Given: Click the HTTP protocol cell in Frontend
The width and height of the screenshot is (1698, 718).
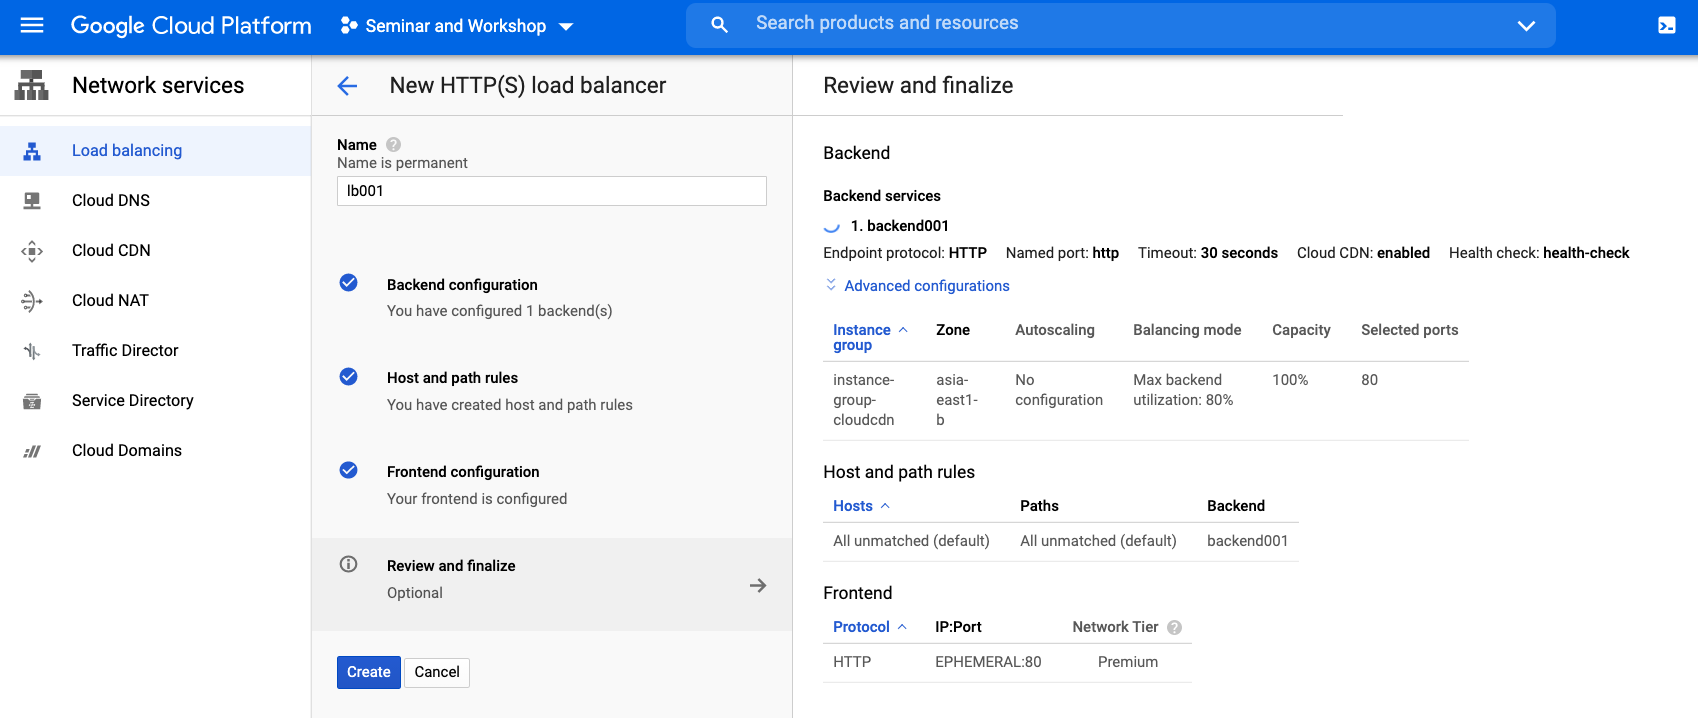Looking at the screenshot, I should 852,662.
